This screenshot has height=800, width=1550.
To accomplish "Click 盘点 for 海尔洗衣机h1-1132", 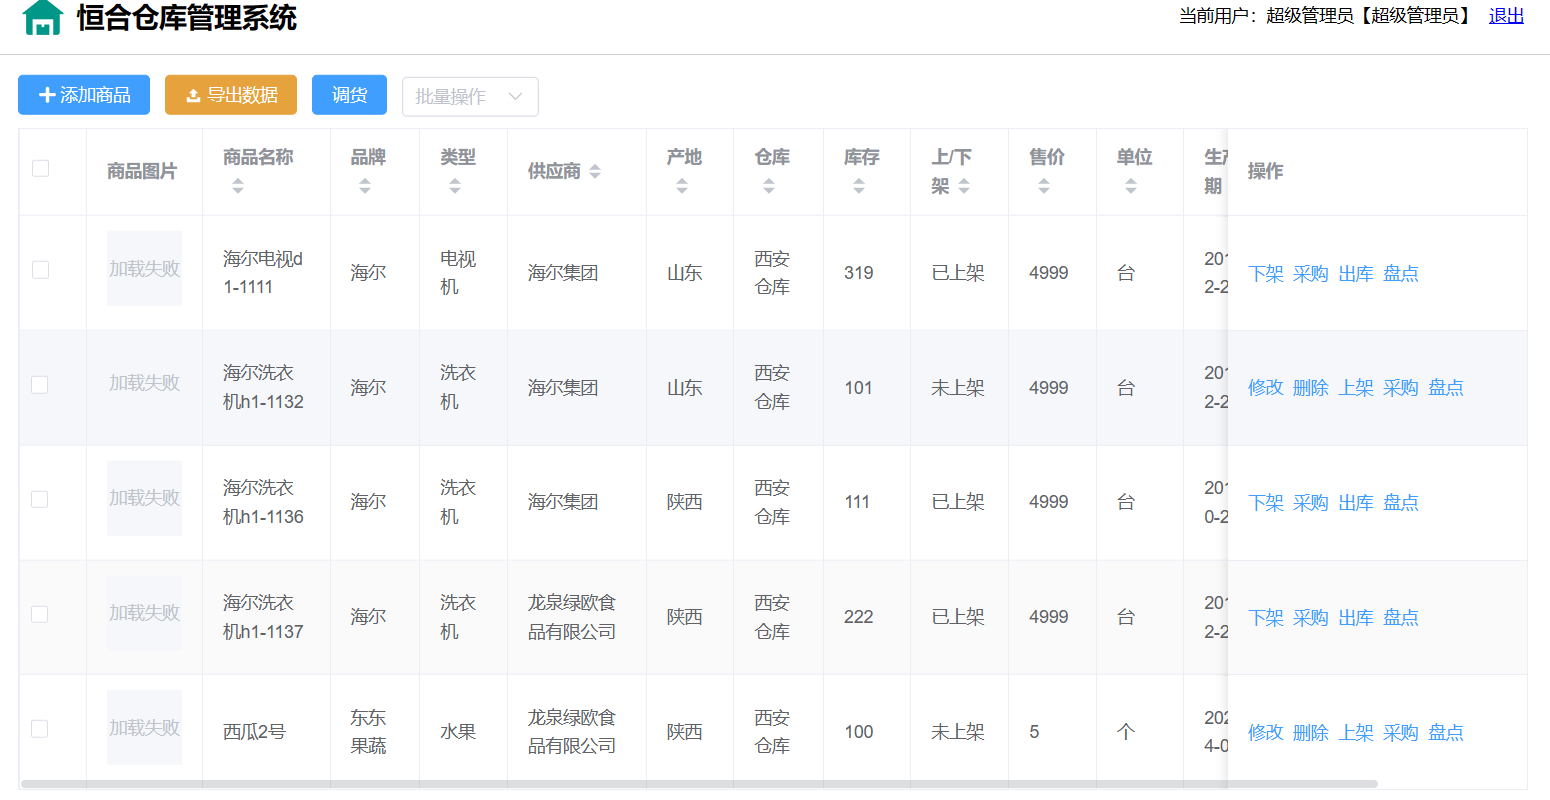I will (x=1446, y=388).
